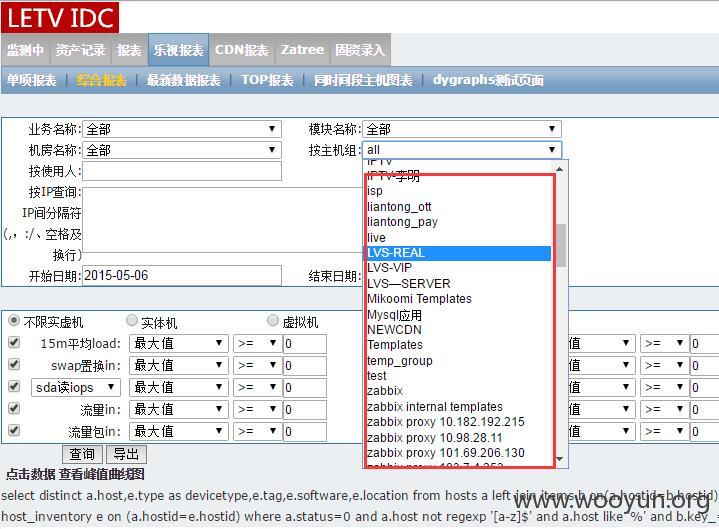Select the 不限实虚机 radio button
The image size is (719, 529).
14,320
